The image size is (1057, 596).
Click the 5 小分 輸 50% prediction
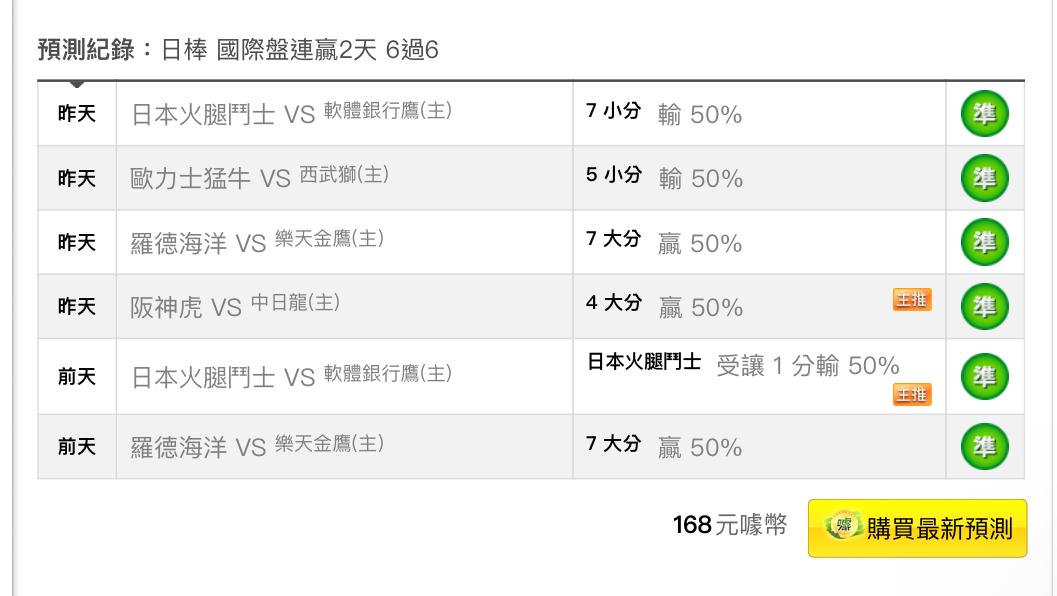[x=664, y=178]
